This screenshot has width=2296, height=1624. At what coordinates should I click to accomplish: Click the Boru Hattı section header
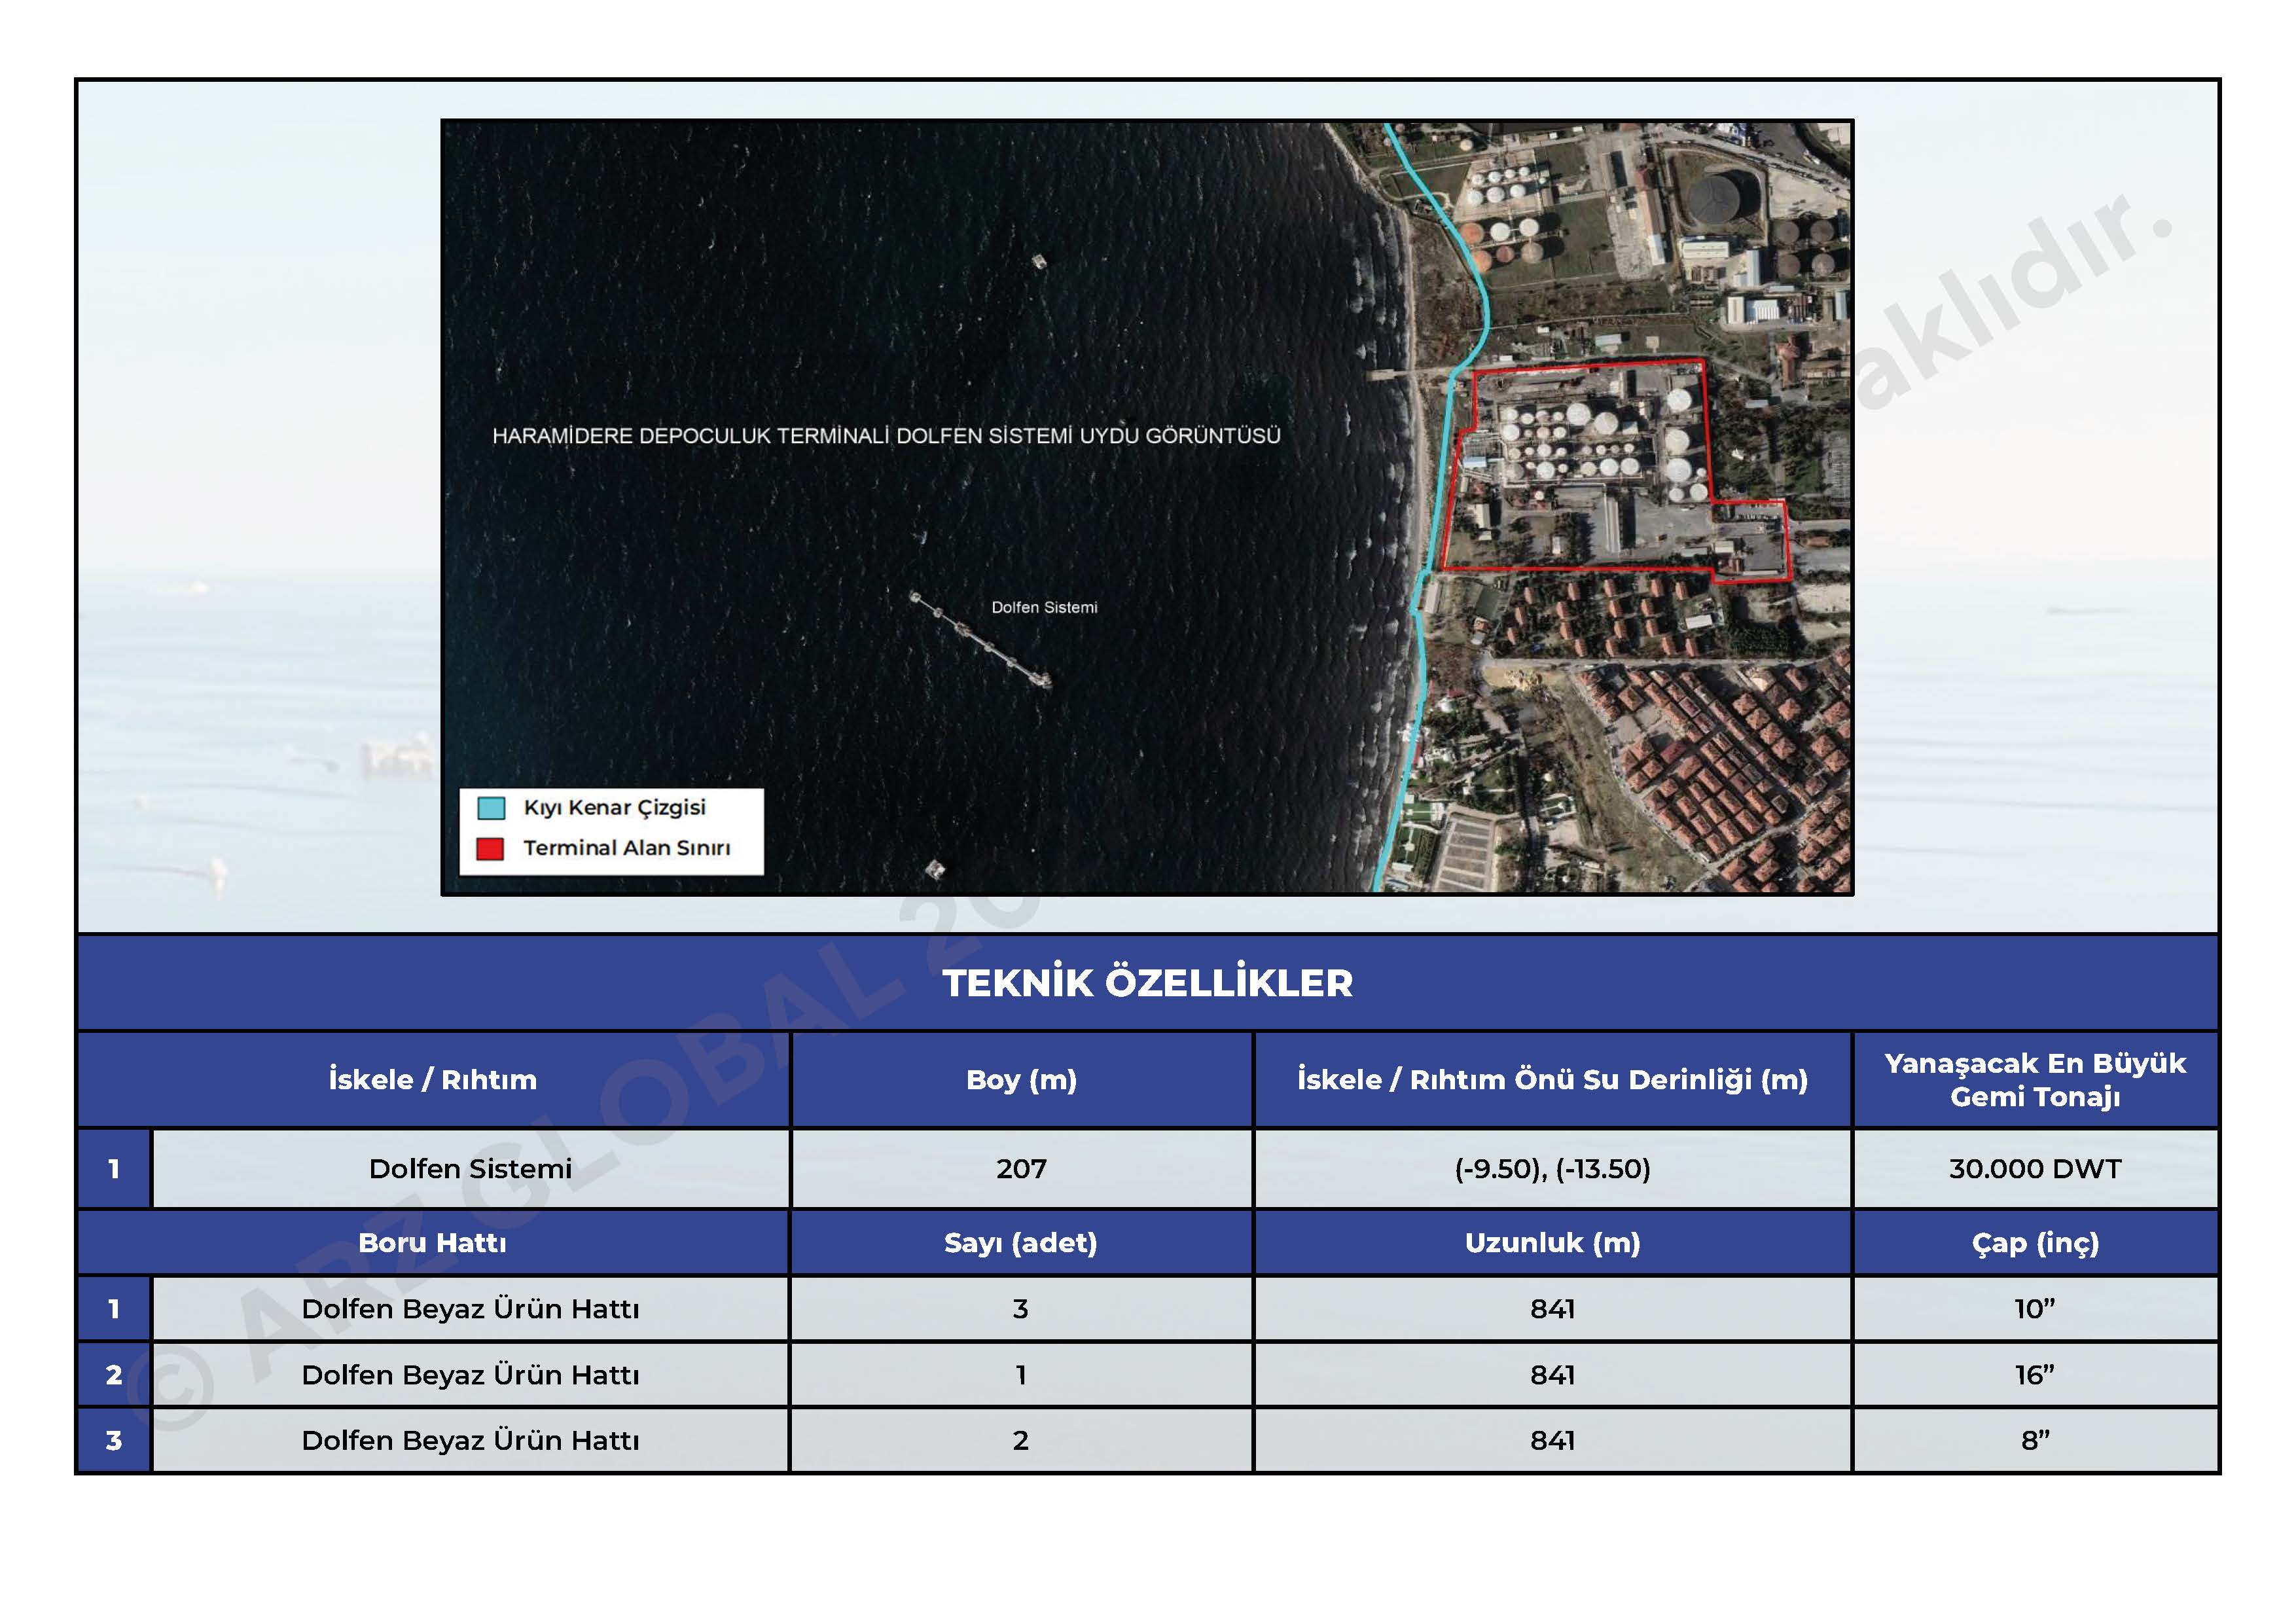pyautogui.click(x=433, y=1243)
